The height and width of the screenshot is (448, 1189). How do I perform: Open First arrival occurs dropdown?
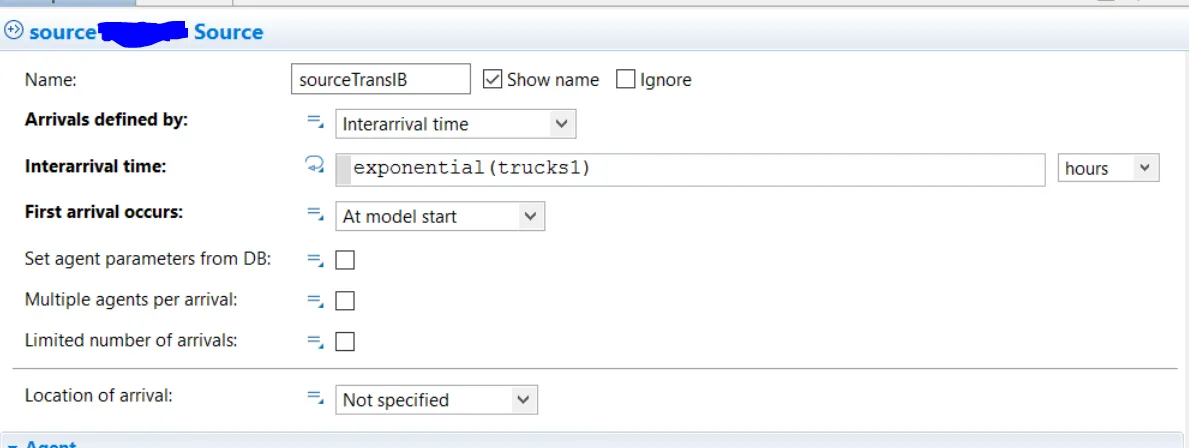pos(440,216)
